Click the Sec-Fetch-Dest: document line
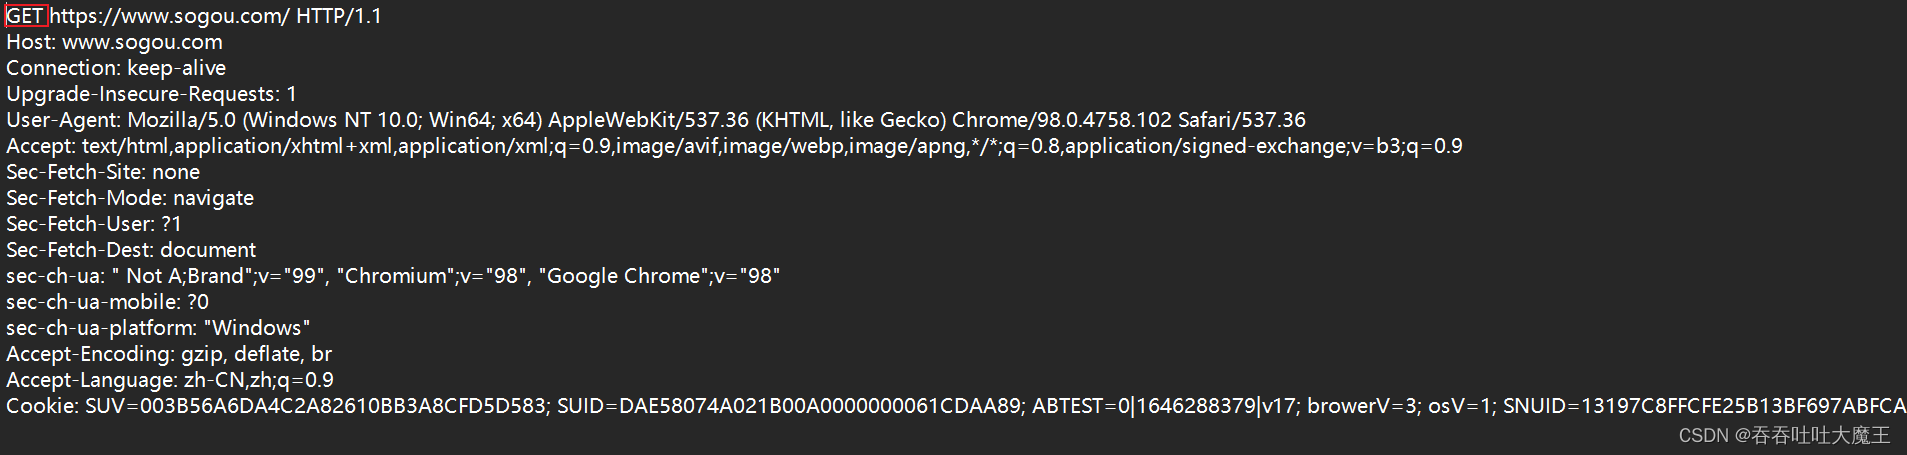The height and width of the screenshot is (455, 1907). (x=131, y=250)
